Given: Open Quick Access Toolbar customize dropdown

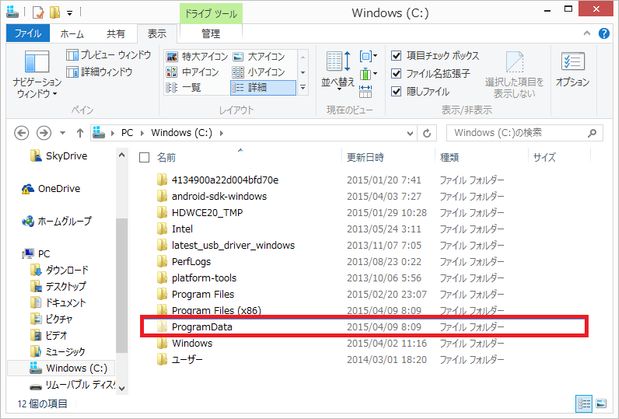Looking at the screenshot, I should coord(69,13).
